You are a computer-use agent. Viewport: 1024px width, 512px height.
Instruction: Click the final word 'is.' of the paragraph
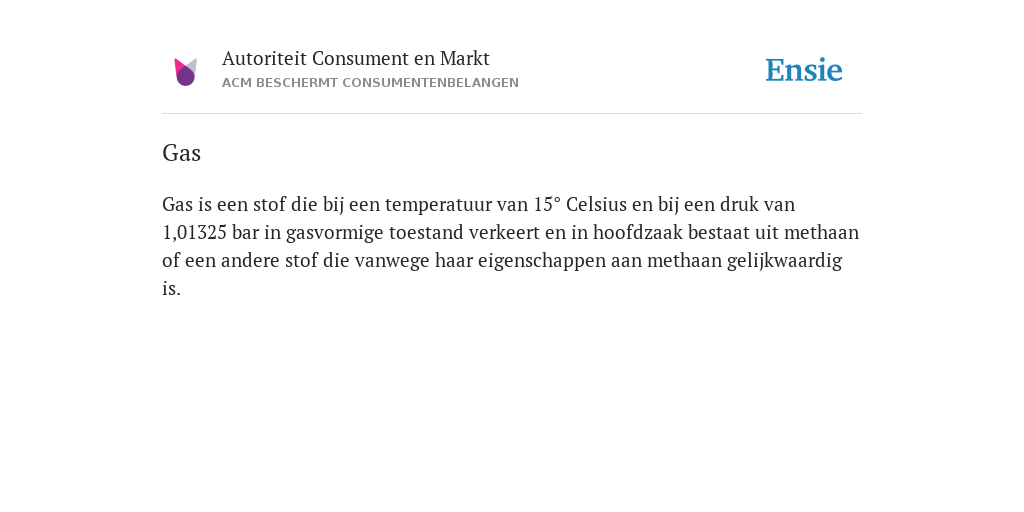coord(171,289)
